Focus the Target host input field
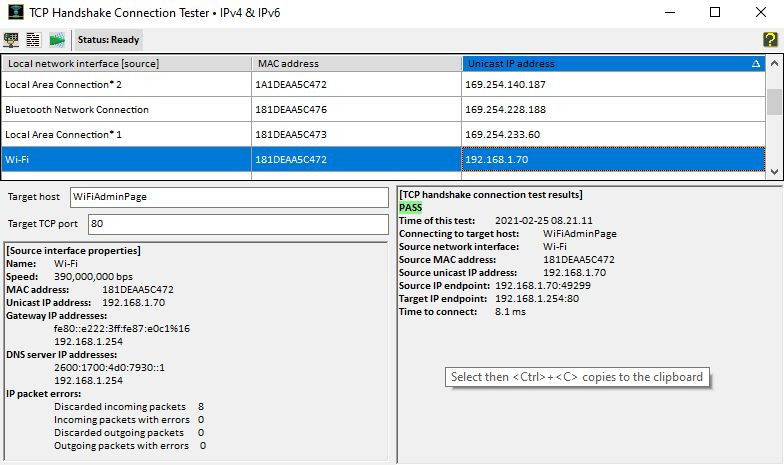Viewport: 784px width, 465px height. 230,197
